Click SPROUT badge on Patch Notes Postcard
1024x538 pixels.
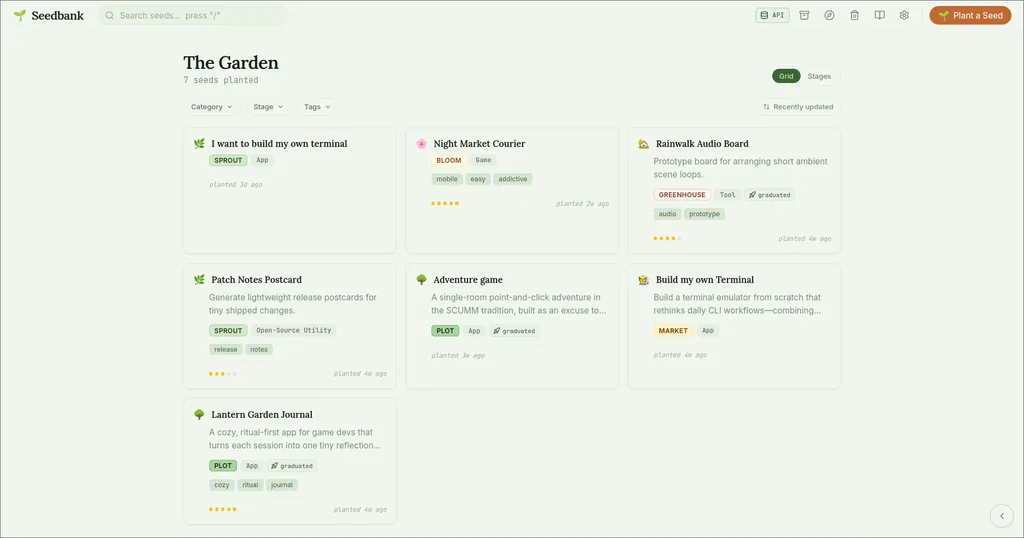click(x=228, y=330)
